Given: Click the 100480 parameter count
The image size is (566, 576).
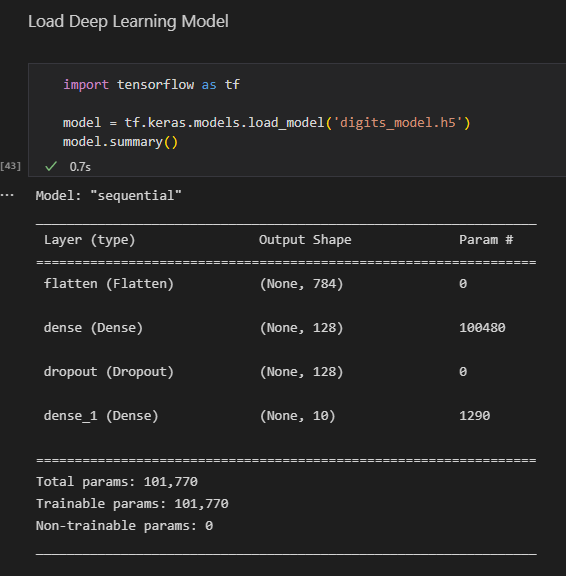Looking at the screenshot, I should (482, 328).
